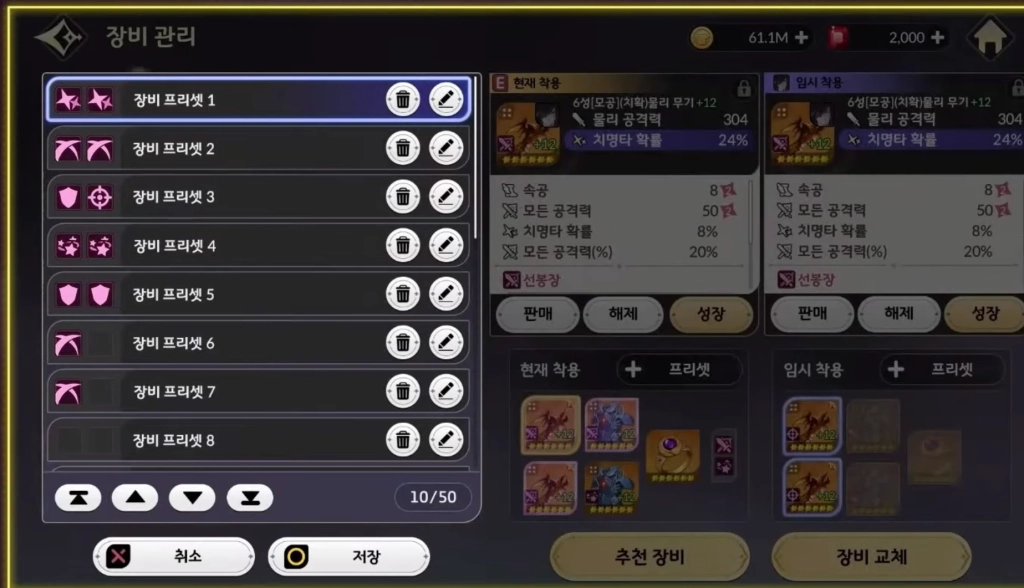The height and width of the screenshot is (588, 1024).
Task: Jump to bottom of preset list
Action: pos(249,498)
